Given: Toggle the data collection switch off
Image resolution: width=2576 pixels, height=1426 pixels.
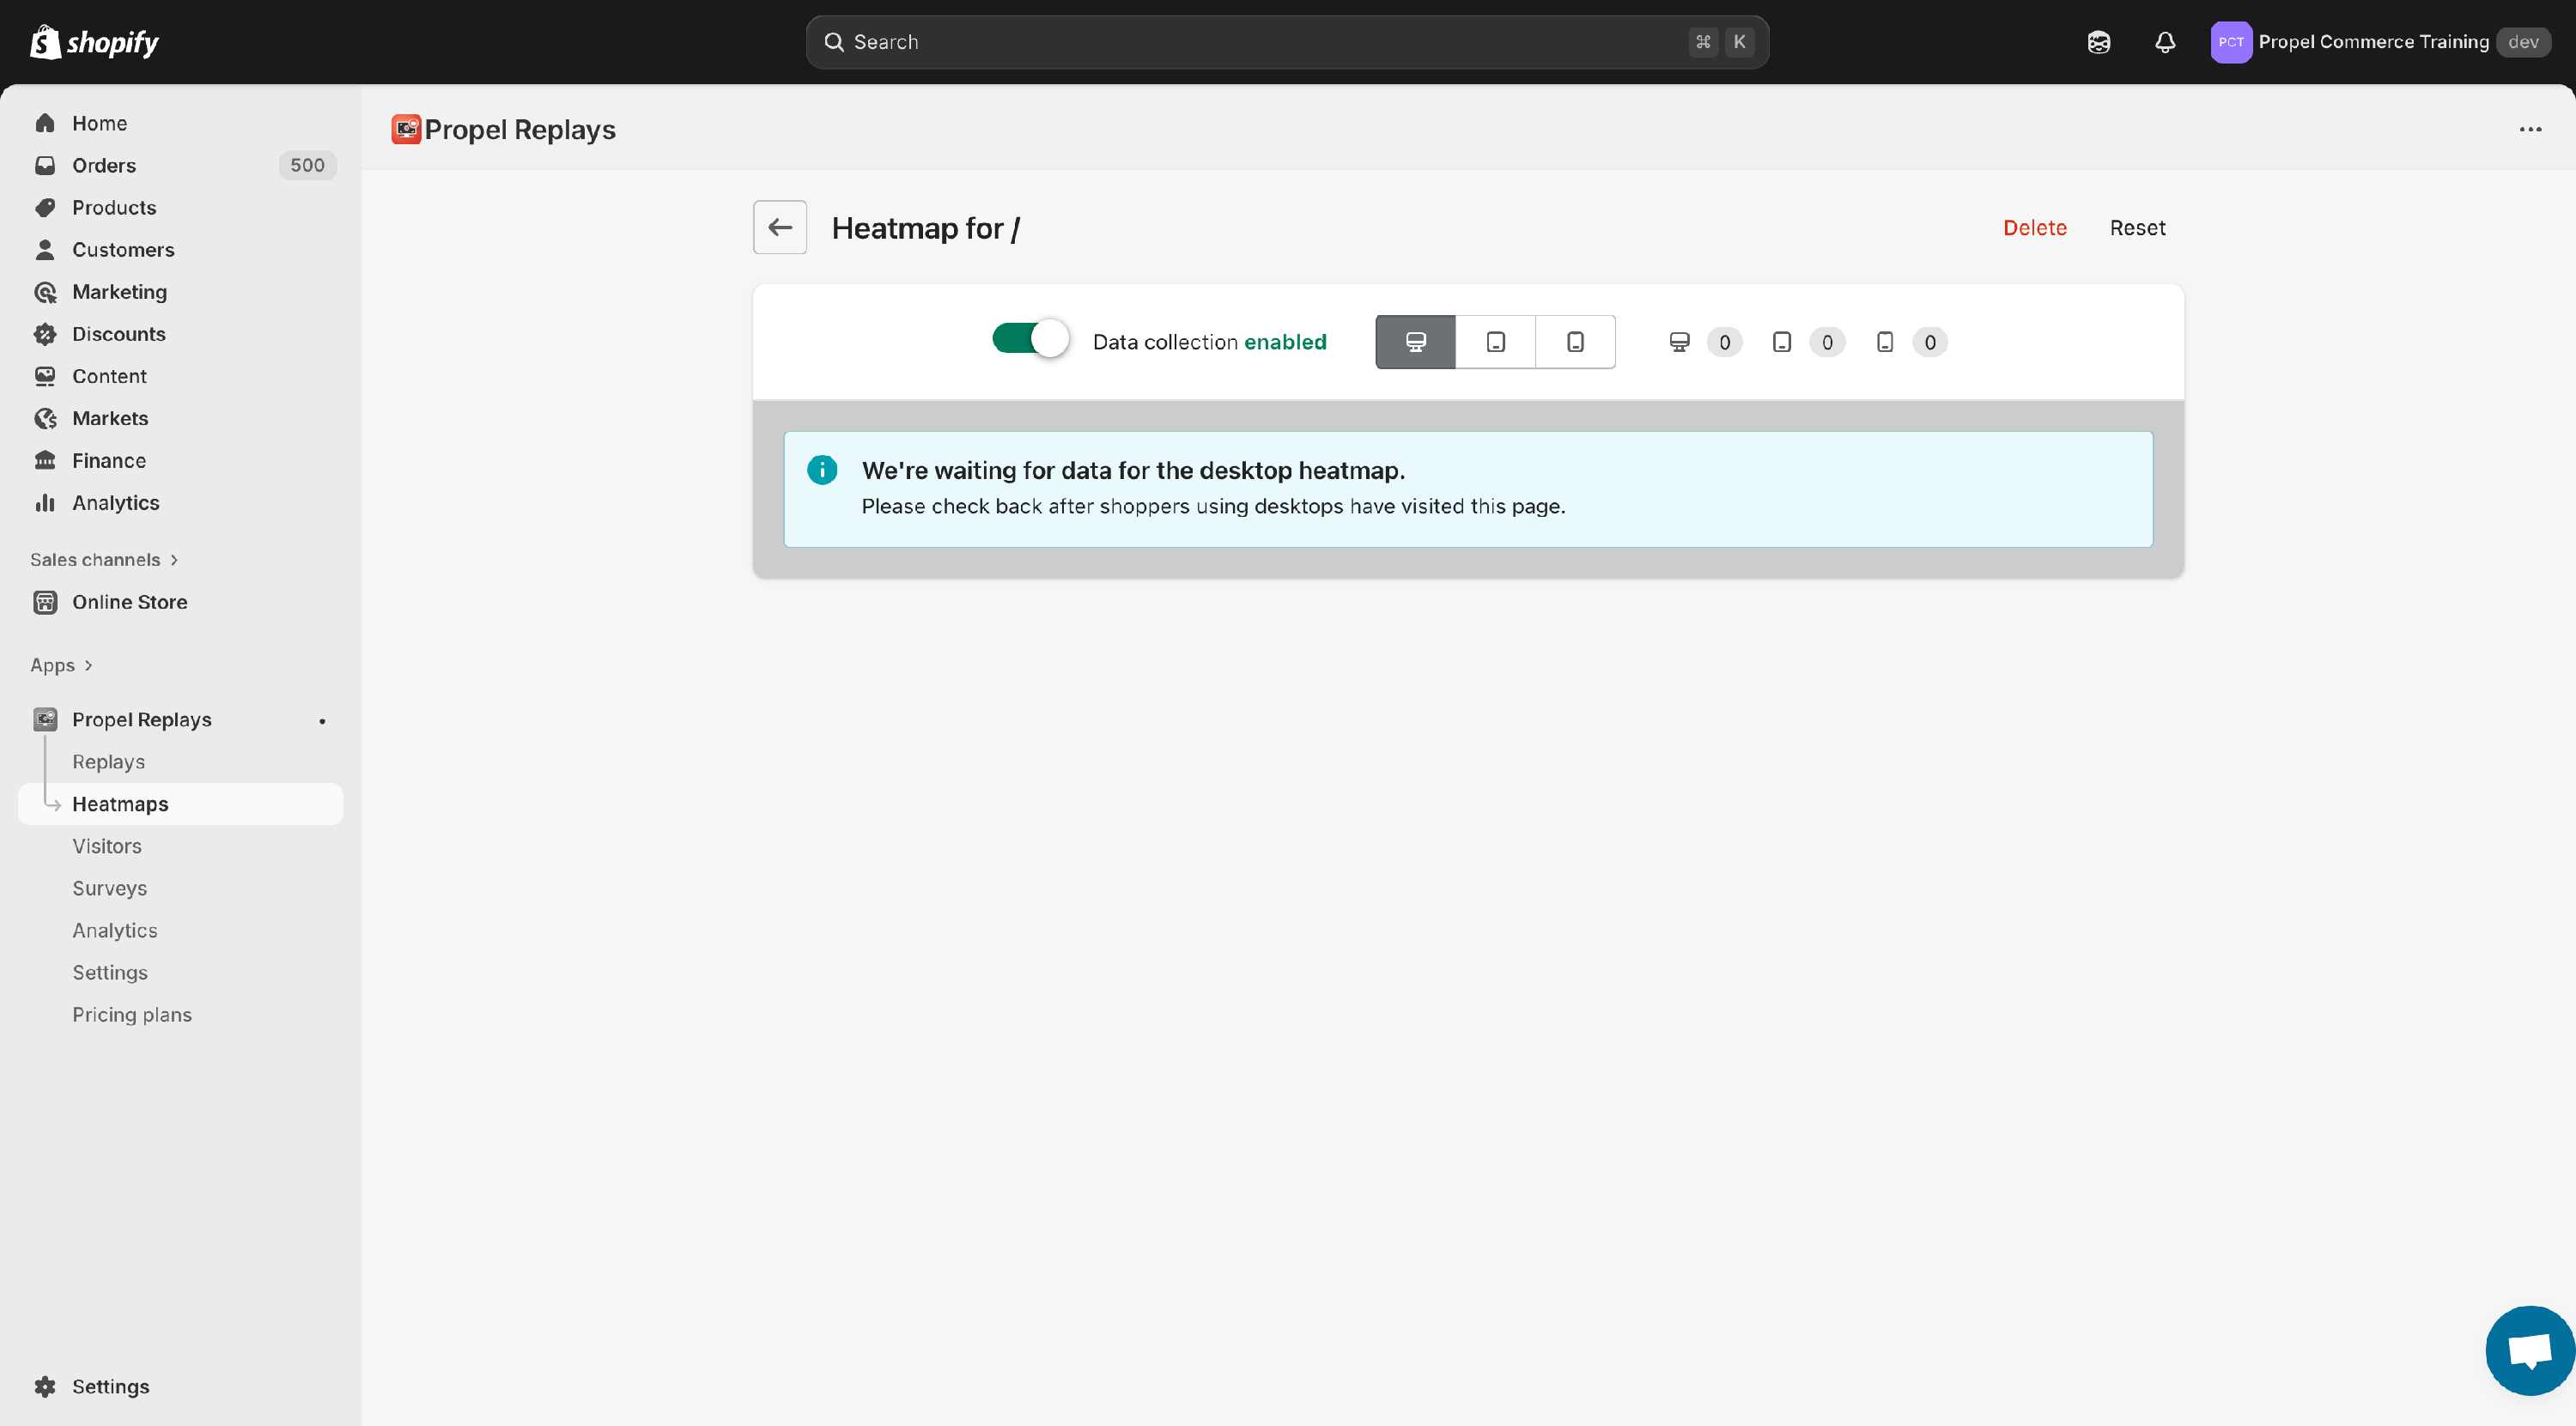Looking at the screenshot, I should pos(1030,339).
